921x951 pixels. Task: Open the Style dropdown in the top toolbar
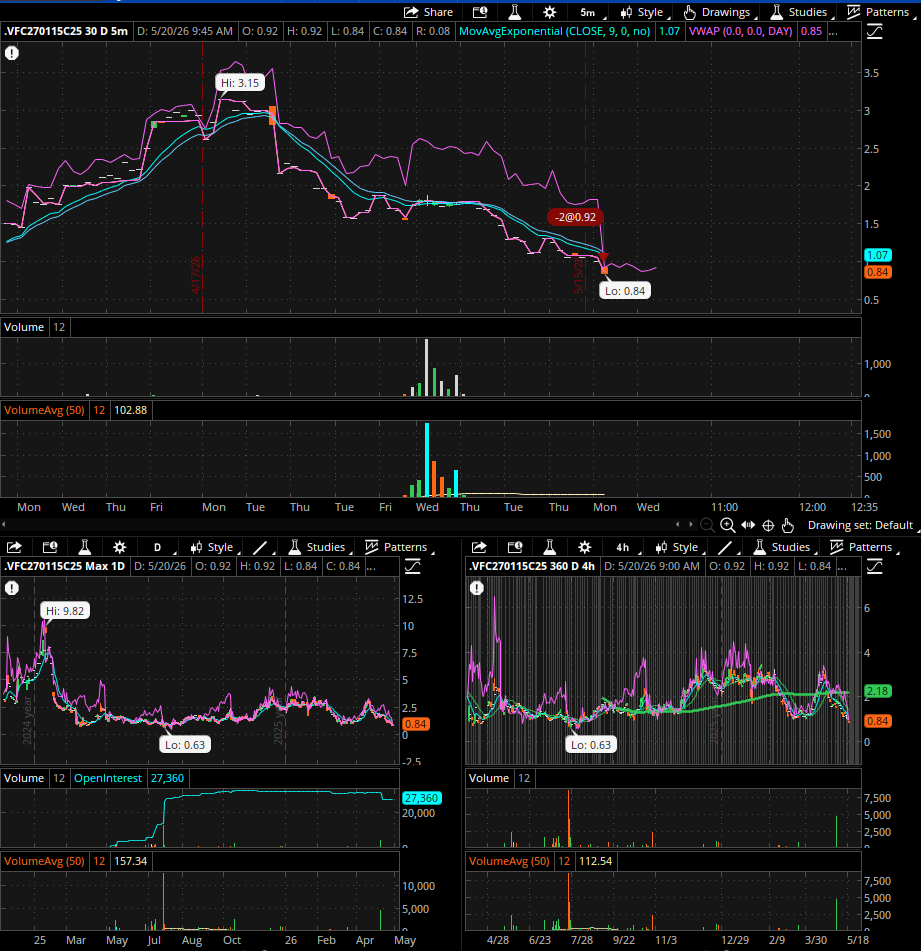click(643, 12)
